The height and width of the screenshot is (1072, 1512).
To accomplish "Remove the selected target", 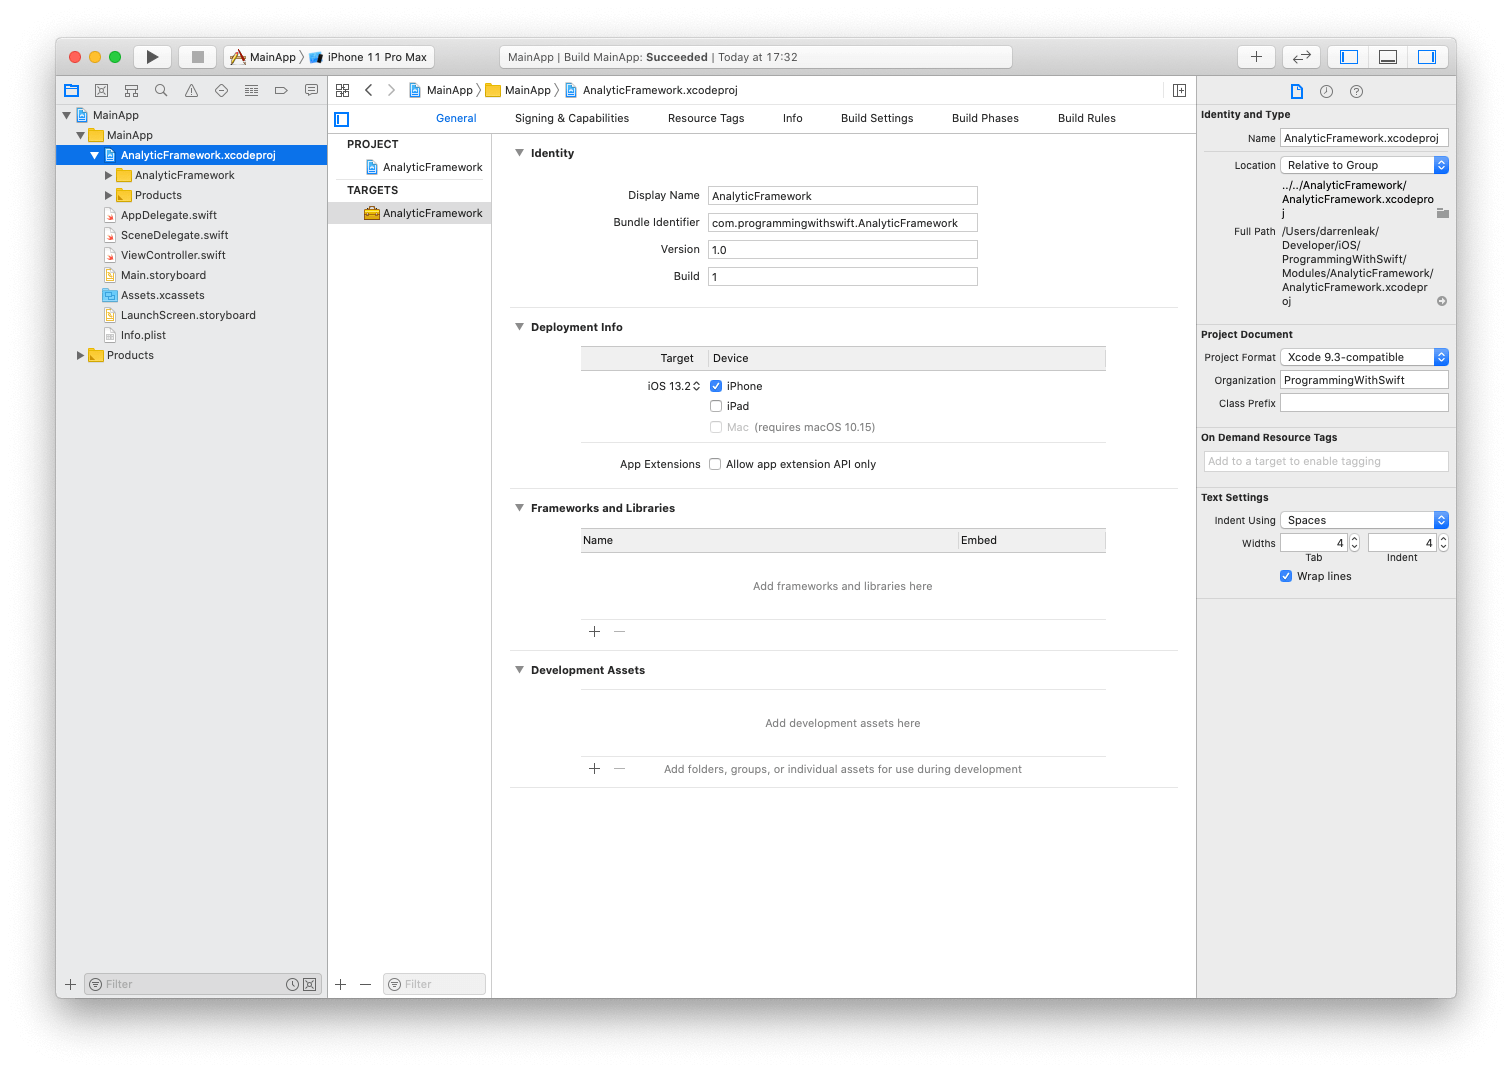I will 365,984.
